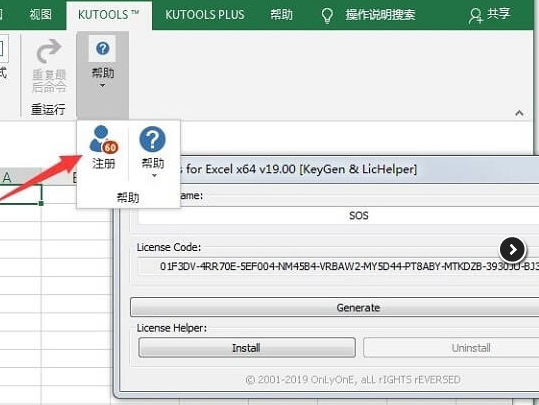Collapse the ribbon with the caret
Image resolution: width=539 pixels, height=405 pixels.
519,113
